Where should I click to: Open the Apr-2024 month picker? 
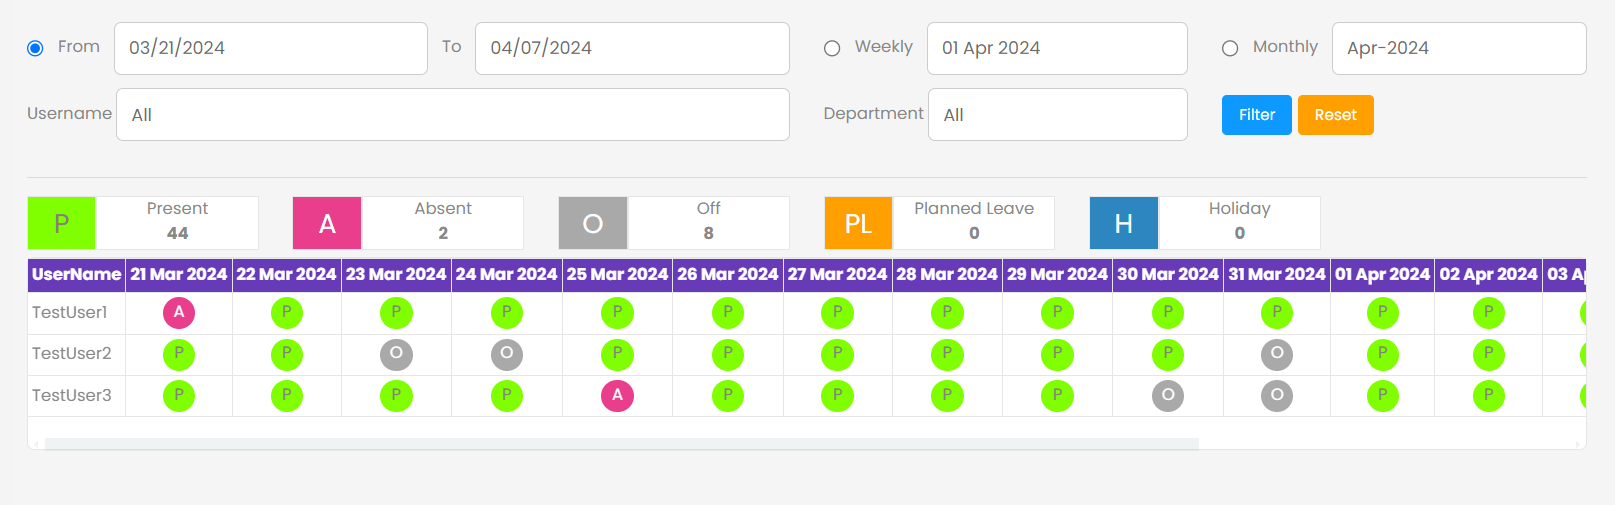(1459, 48)
